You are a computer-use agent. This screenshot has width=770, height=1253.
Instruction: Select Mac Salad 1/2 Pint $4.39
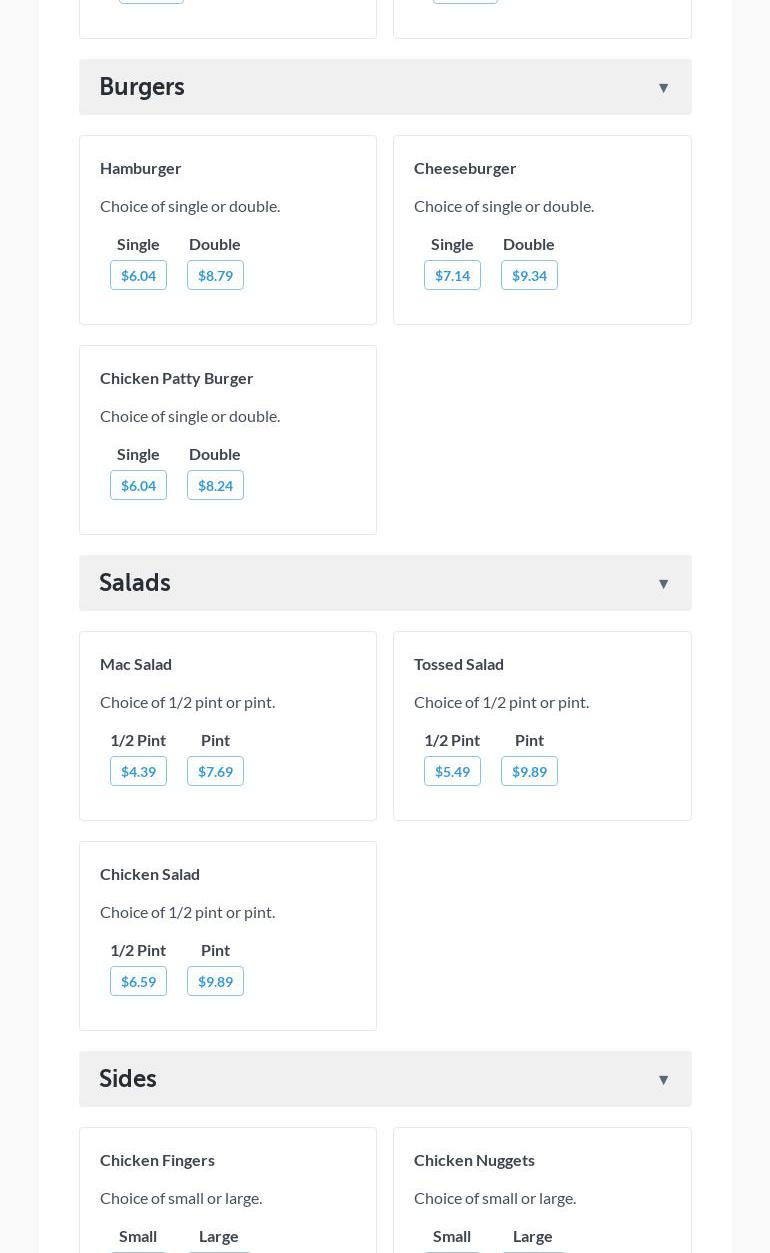[138, 772]
